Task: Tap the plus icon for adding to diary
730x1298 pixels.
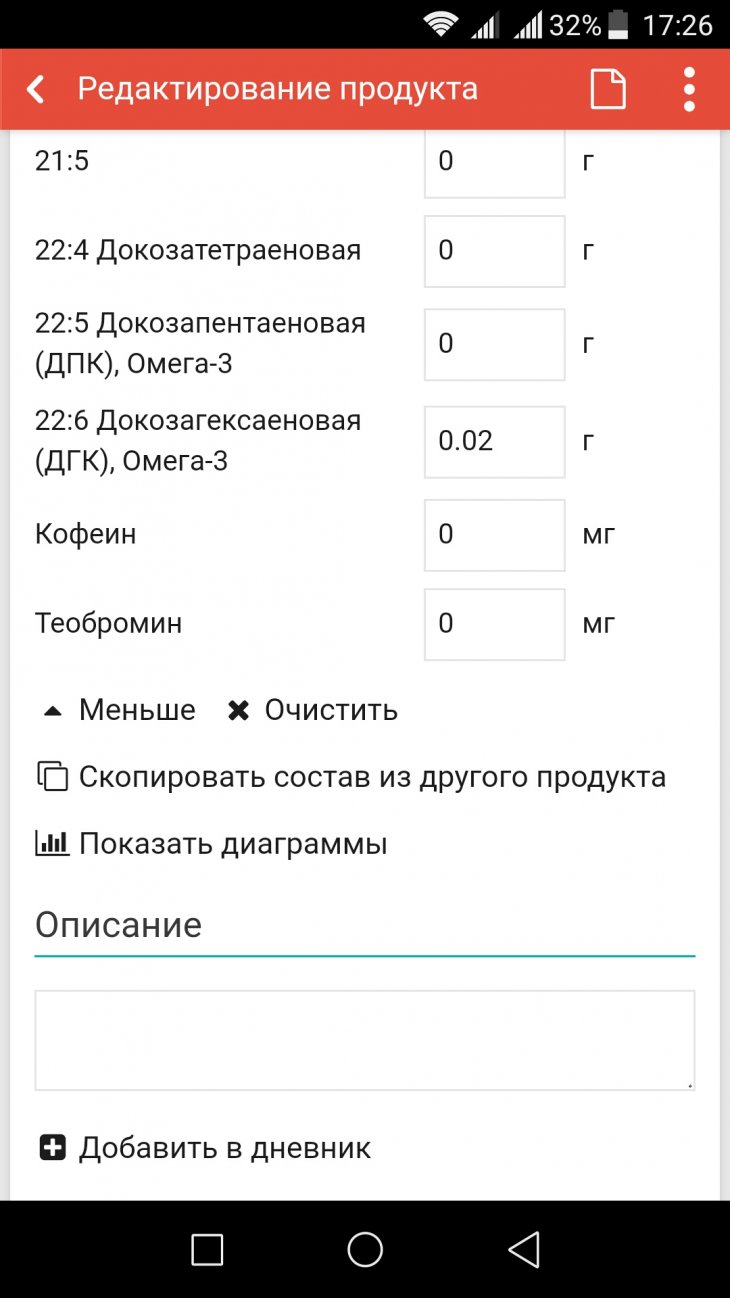Action: click(x=52, y=1147)
